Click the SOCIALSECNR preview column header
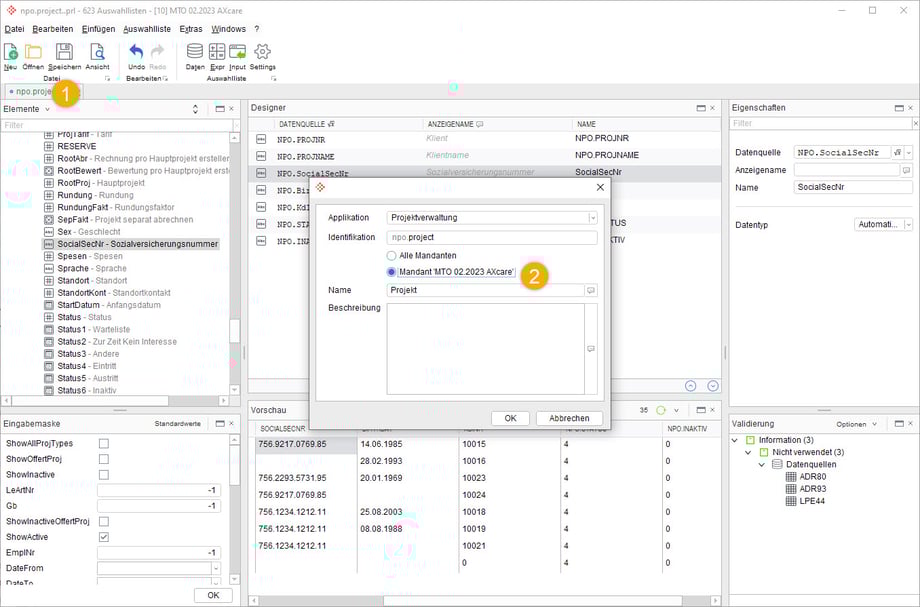Image resolution: width=920 pixels, height=607 pixels. pyautogui.click(x=283, y=429)
